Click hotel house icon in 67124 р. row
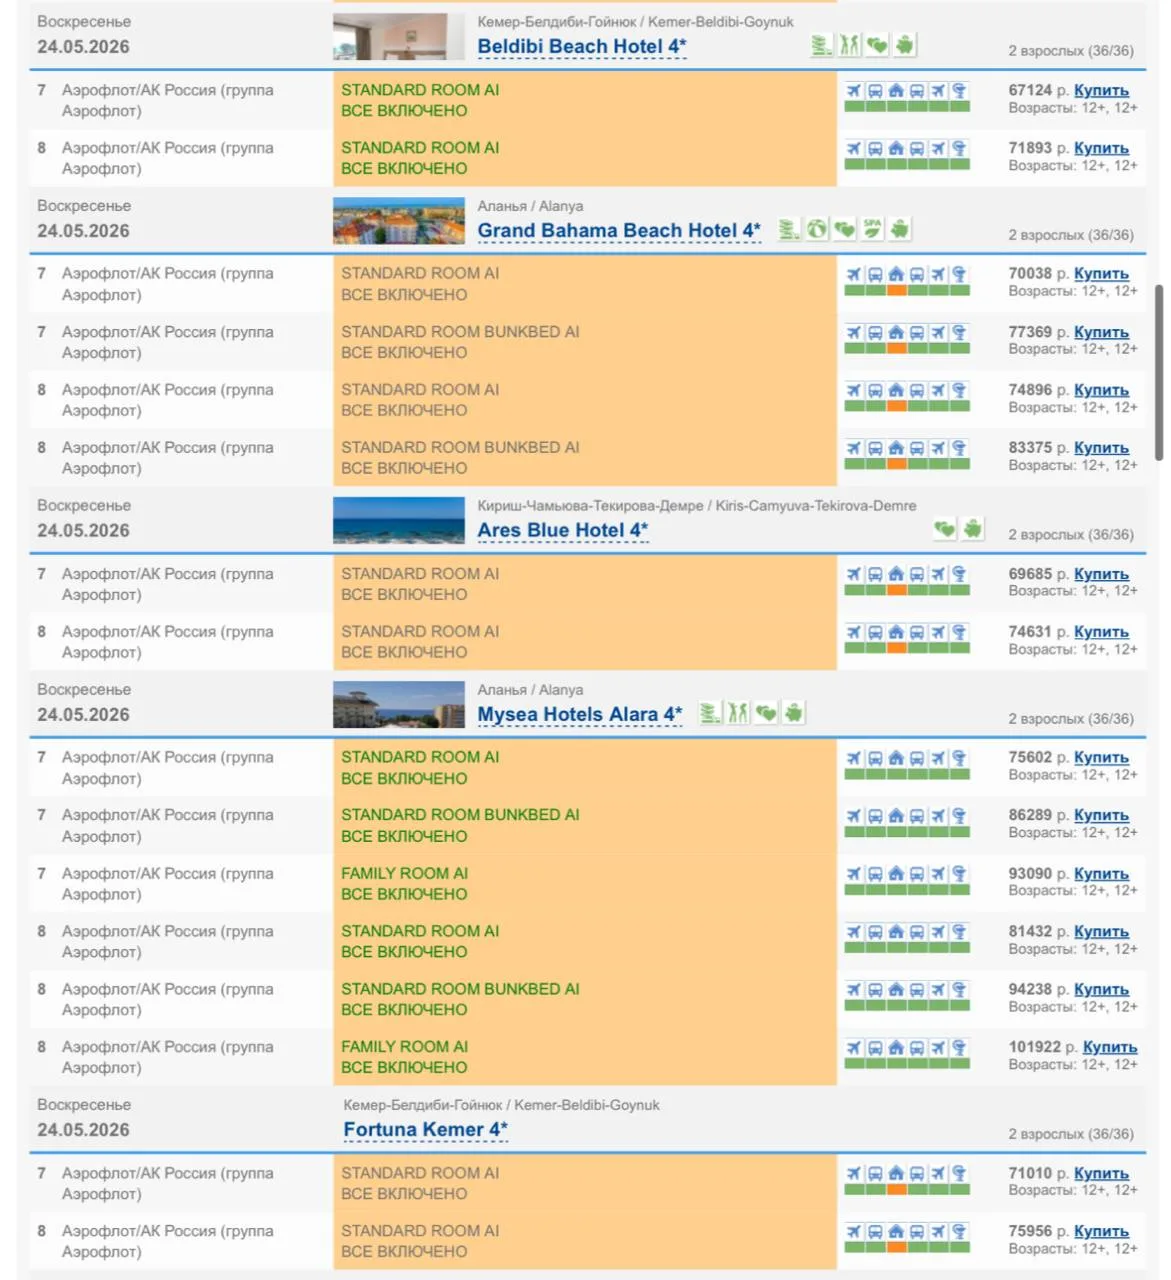 (x=896, y=91)
